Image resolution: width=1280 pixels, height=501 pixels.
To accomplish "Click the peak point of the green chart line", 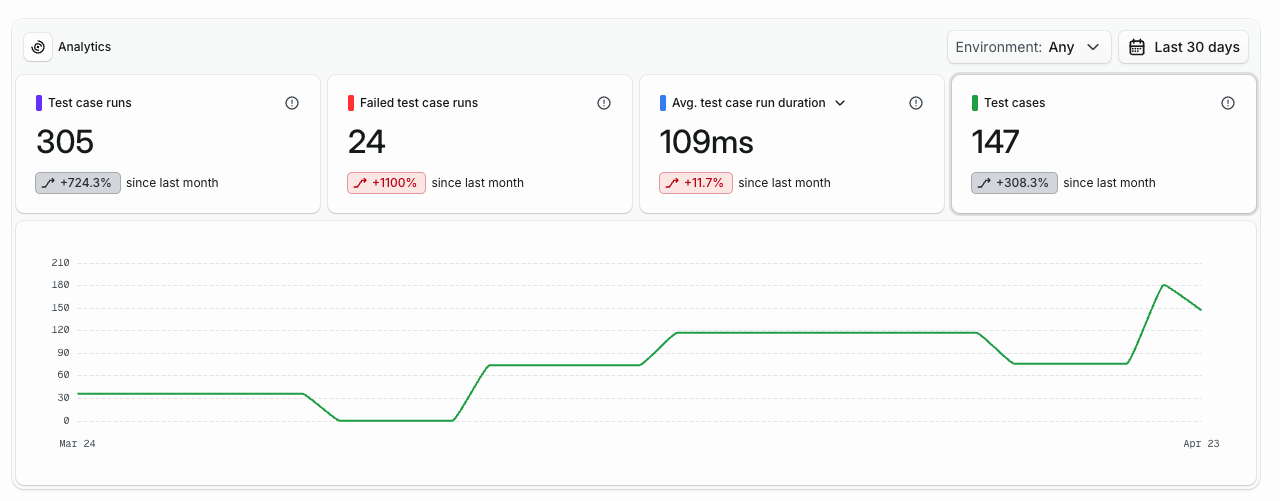I will (1164, 285).
